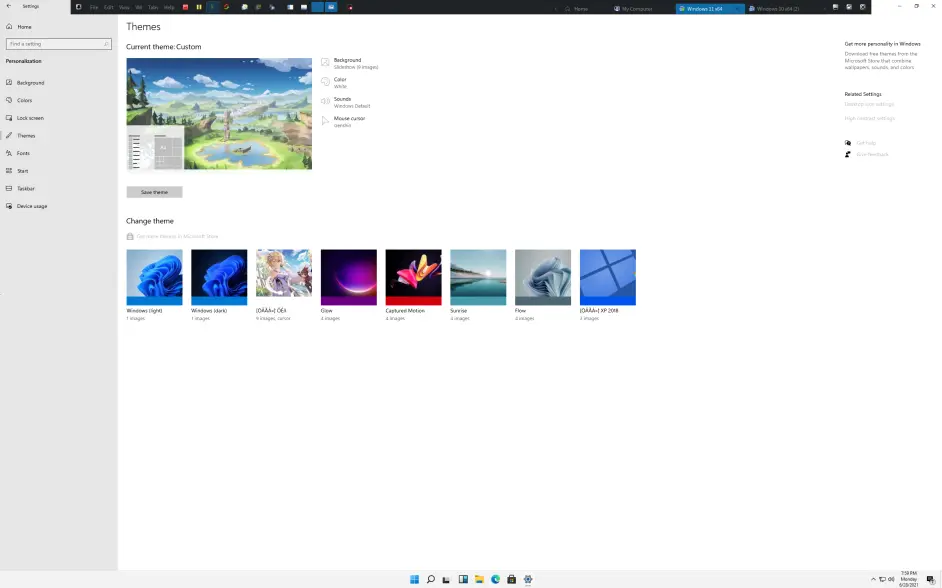Open the theme Background slideshow setting
The image size is (942, 588).
pyautogui.click(x=350, y=63)
